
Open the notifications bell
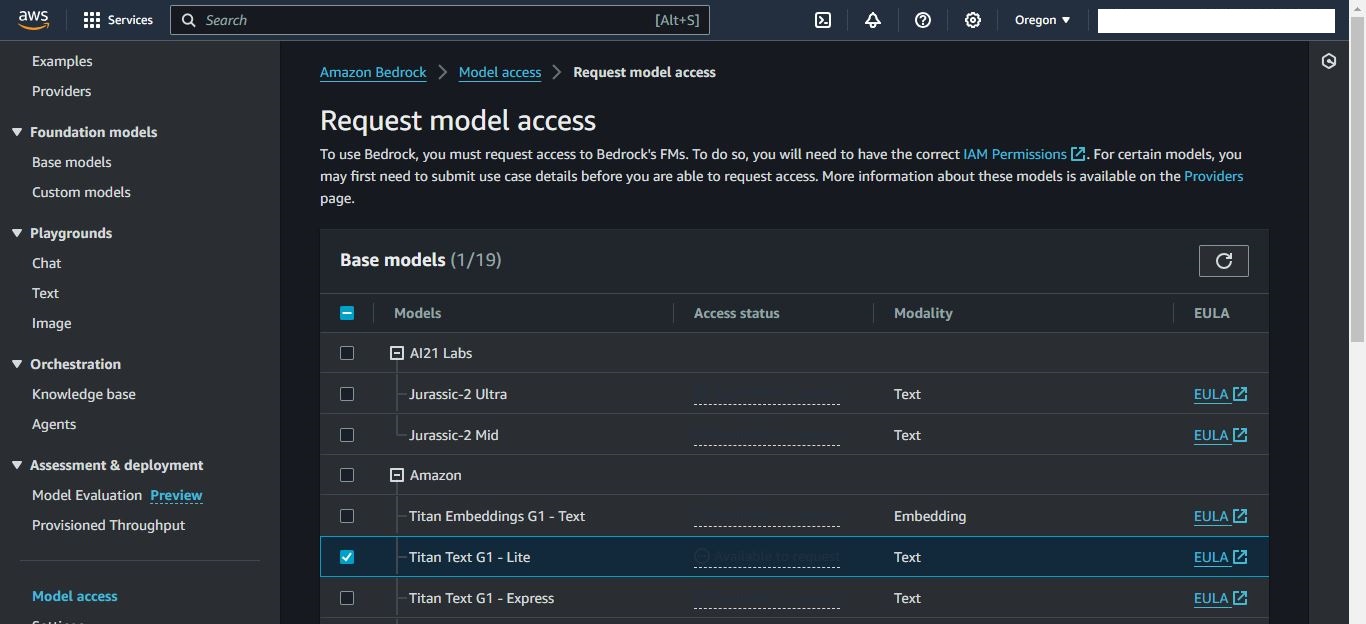[873, 20]
